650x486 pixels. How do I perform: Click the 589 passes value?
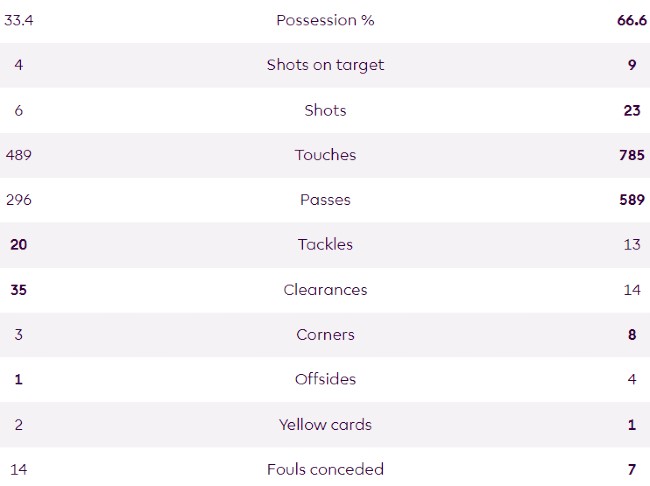coord(631,200)
